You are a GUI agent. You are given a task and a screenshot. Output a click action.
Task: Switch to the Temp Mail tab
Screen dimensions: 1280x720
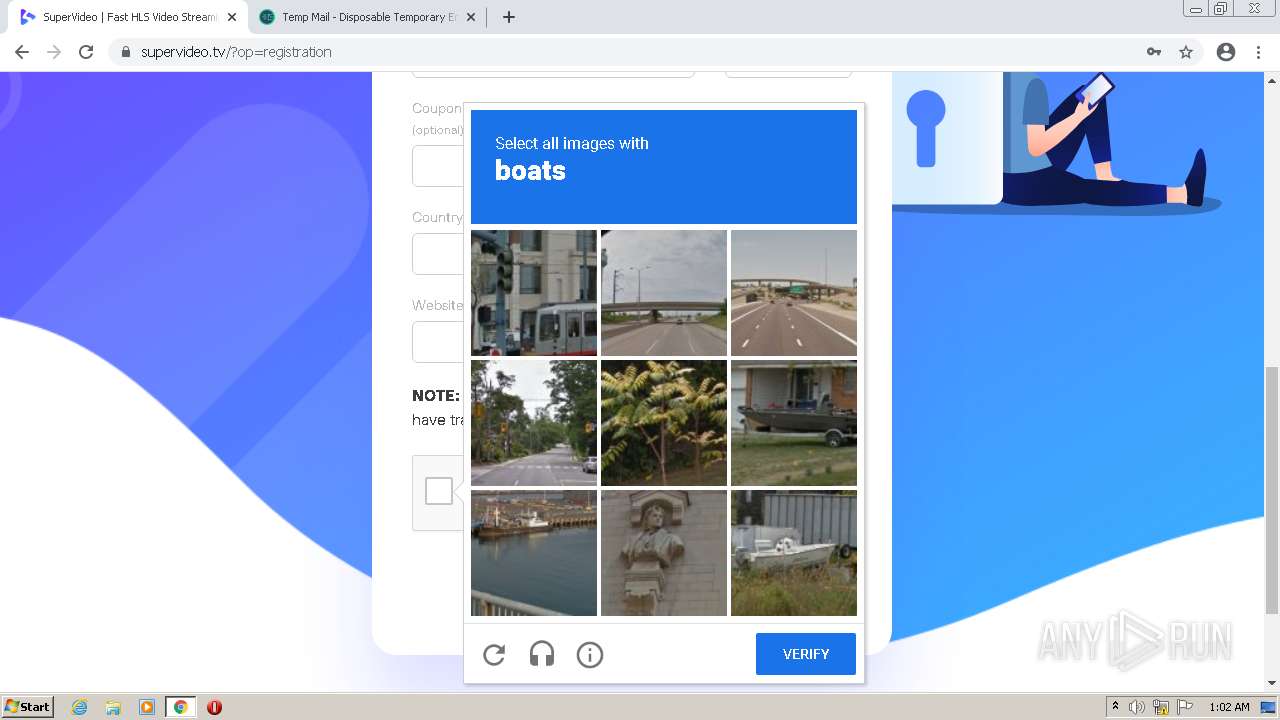point(366,17)
